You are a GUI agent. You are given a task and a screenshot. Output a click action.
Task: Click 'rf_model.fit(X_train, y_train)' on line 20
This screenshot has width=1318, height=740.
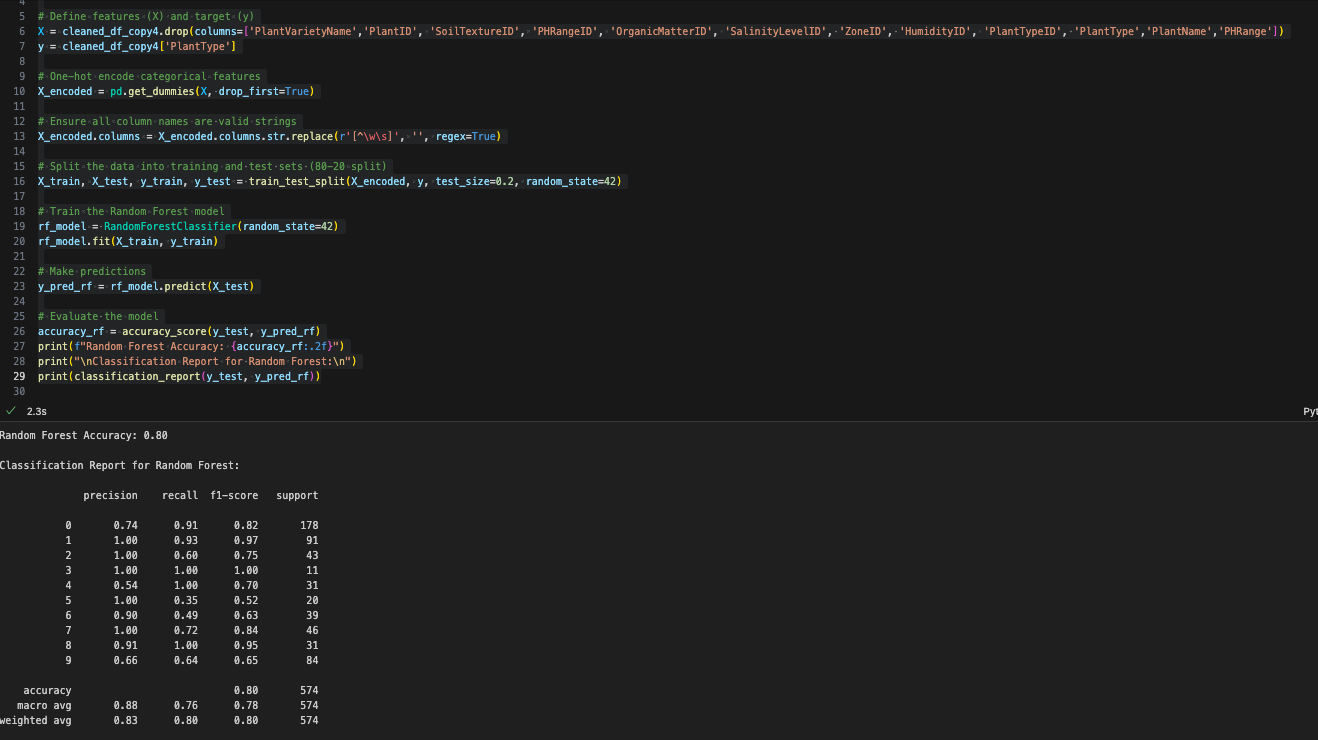pos(128,241)
